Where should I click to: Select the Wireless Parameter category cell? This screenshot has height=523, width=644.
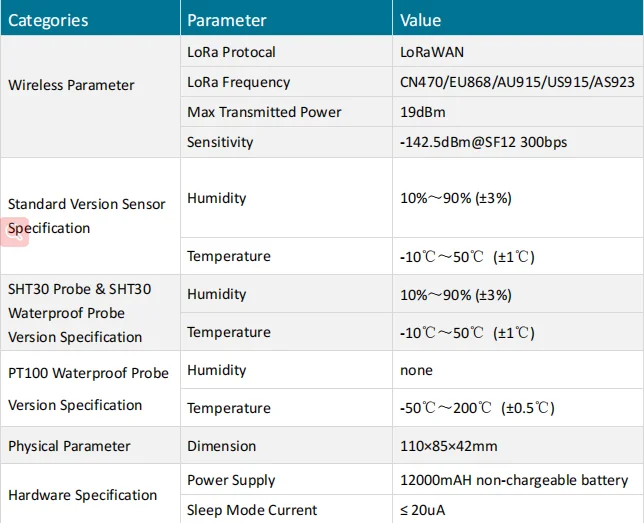pyautogui.click(x=71, y=85)
